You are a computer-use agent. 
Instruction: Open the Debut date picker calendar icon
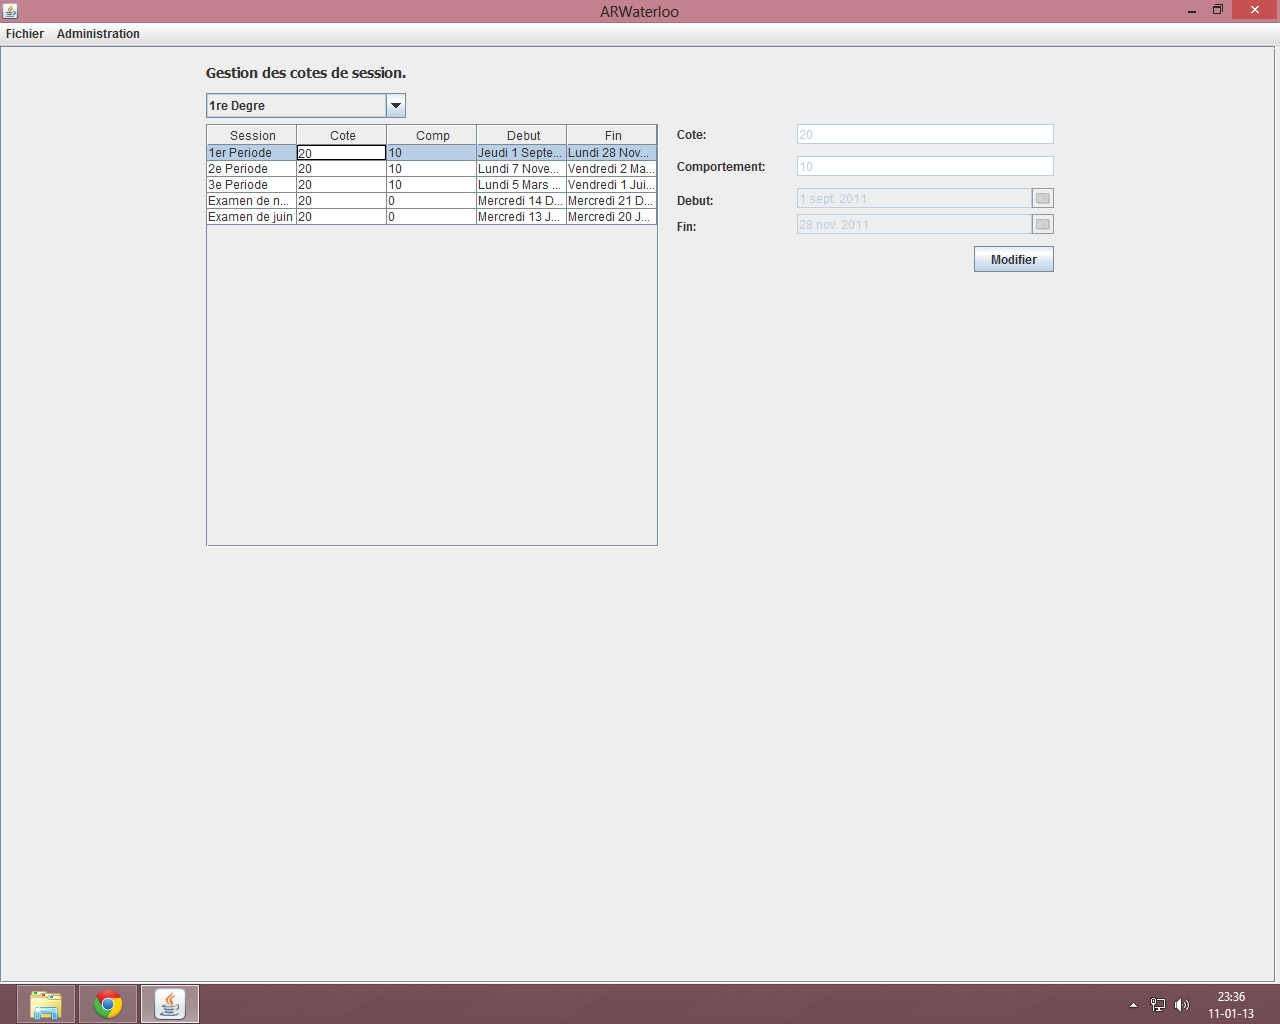(x=1042, y=198)
